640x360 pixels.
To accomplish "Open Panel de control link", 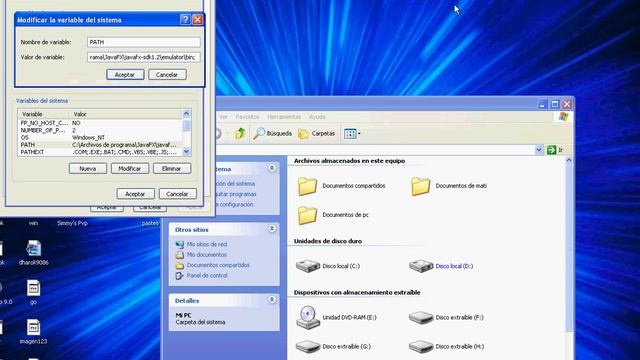I will [x=207, y=276].
